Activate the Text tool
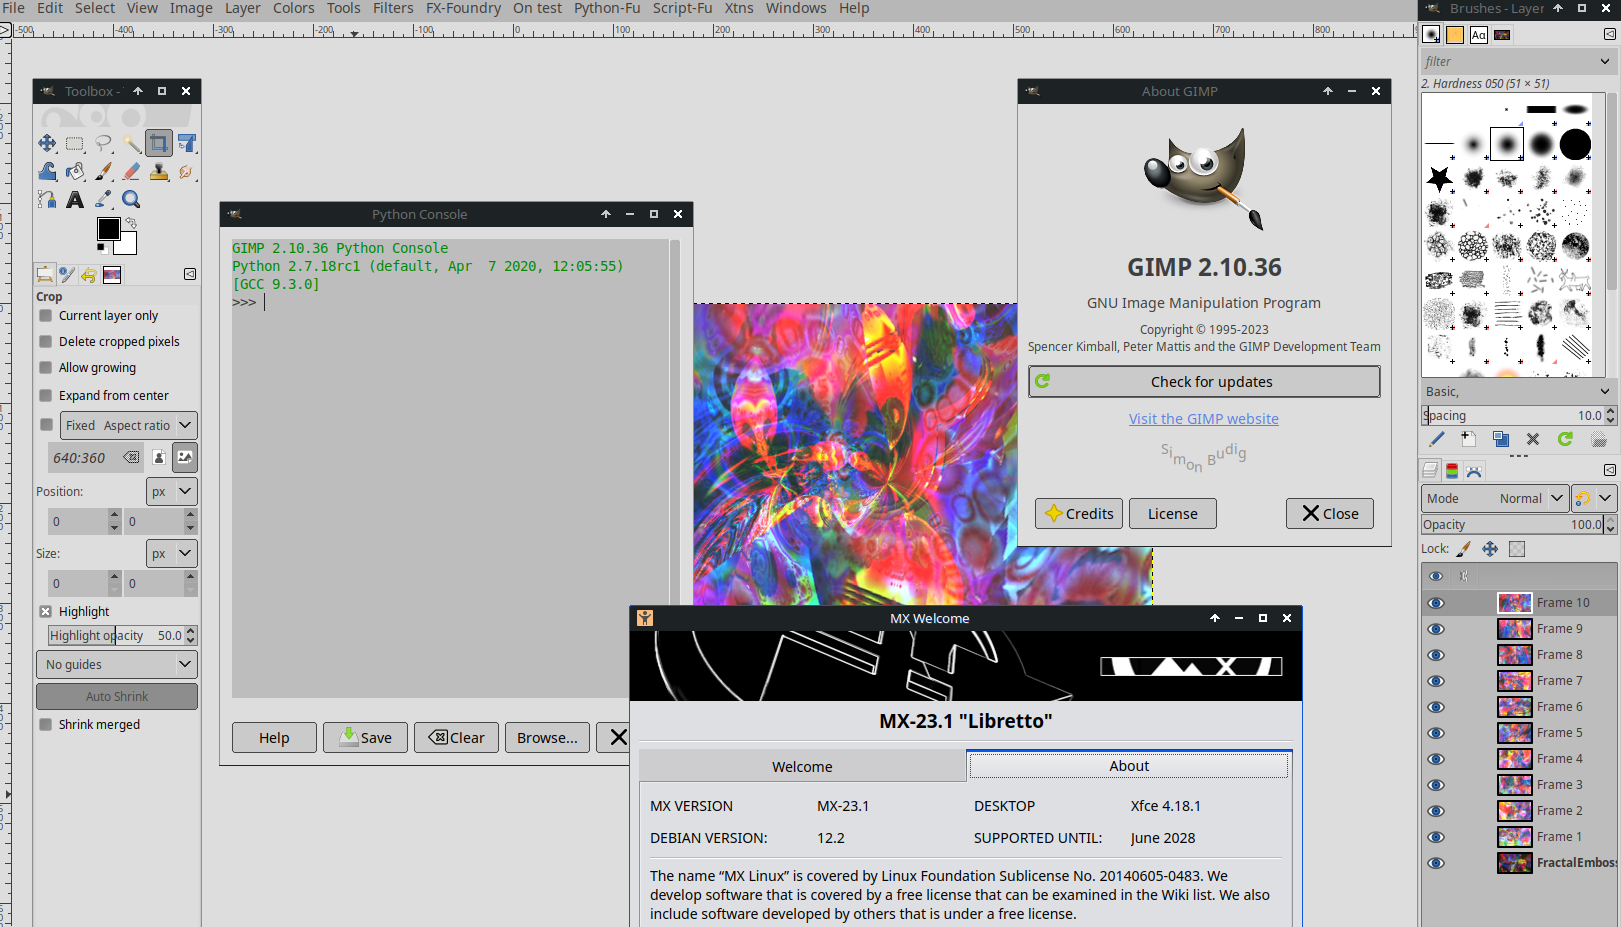This screenshot has width=1621, height=927. pos(75,199)
